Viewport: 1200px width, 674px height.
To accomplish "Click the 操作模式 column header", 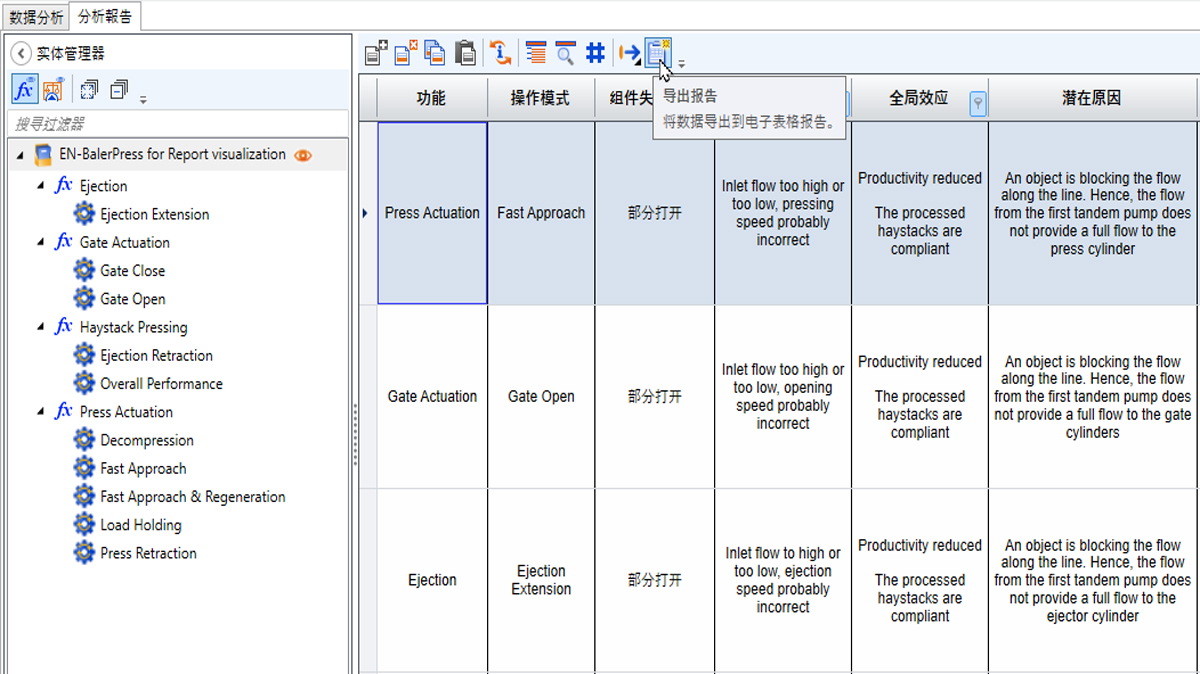I will click(x=541, y=99).
